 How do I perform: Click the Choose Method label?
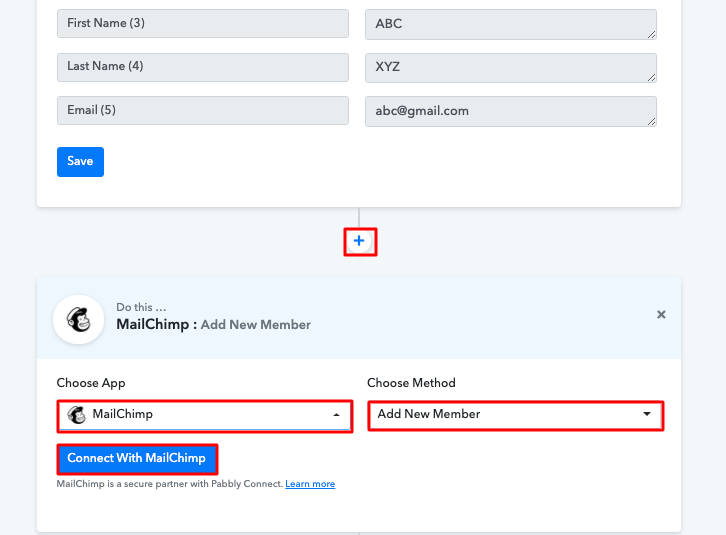click(x=411, y=383)
